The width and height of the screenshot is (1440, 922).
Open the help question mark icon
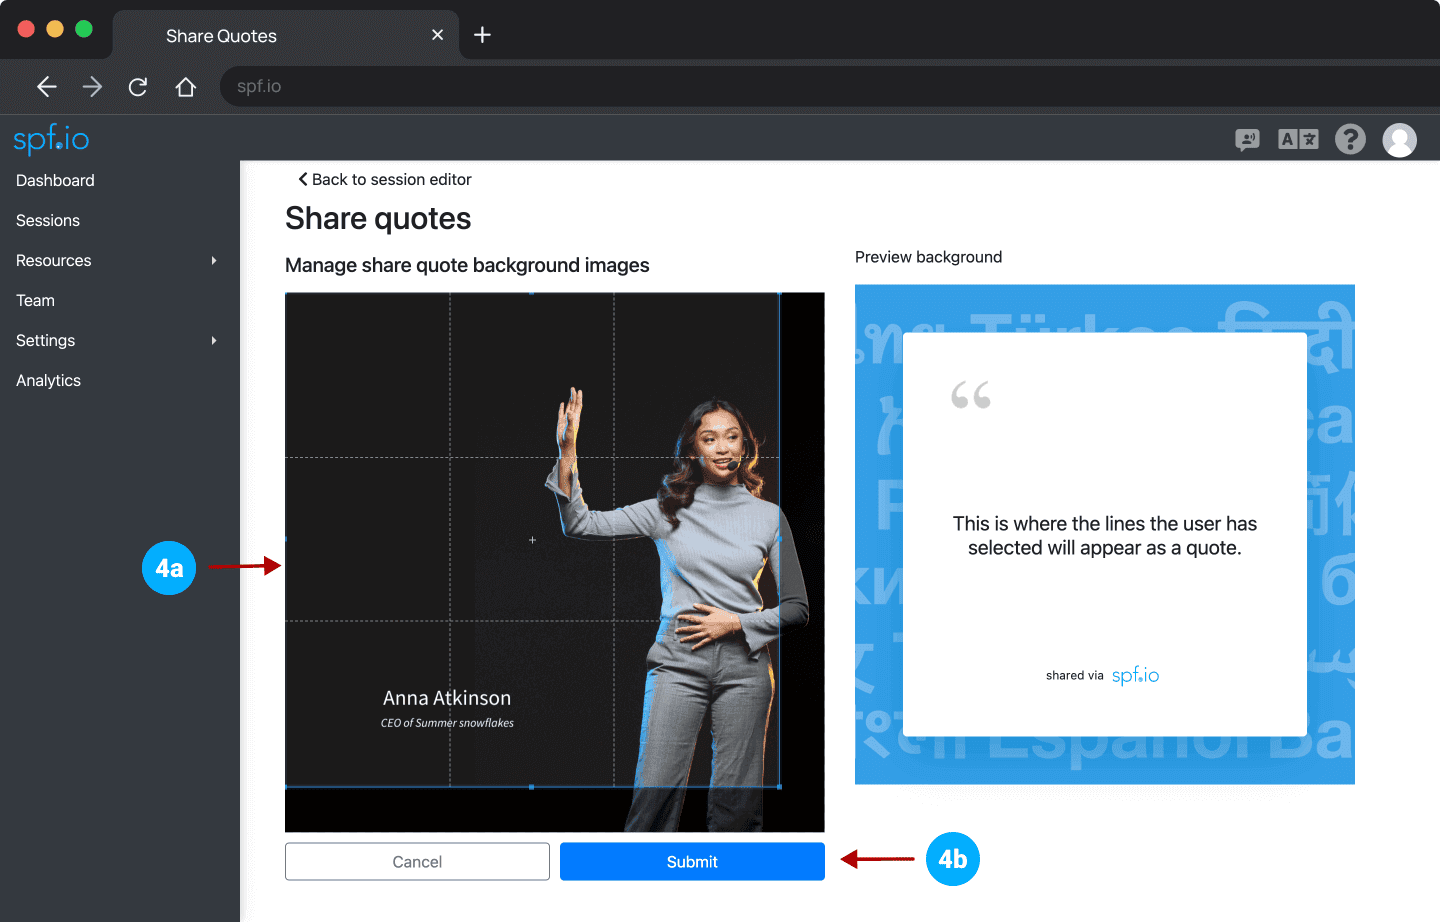(x=1350, y=139)
